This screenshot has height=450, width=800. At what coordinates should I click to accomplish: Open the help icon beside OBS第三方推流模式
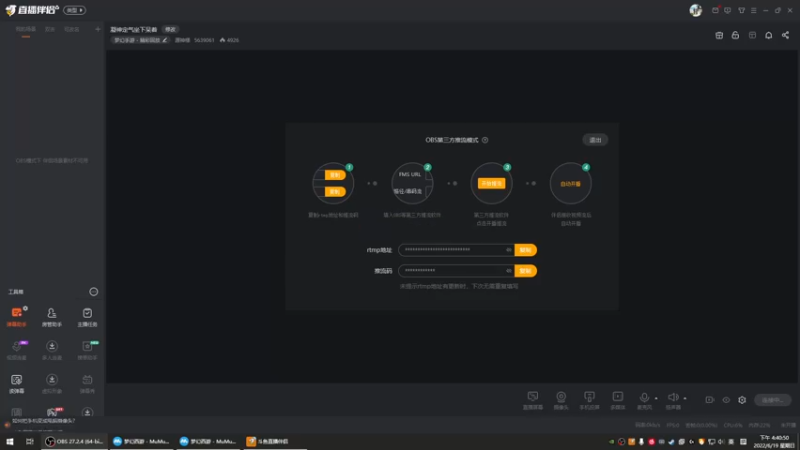tap(485, 140)
